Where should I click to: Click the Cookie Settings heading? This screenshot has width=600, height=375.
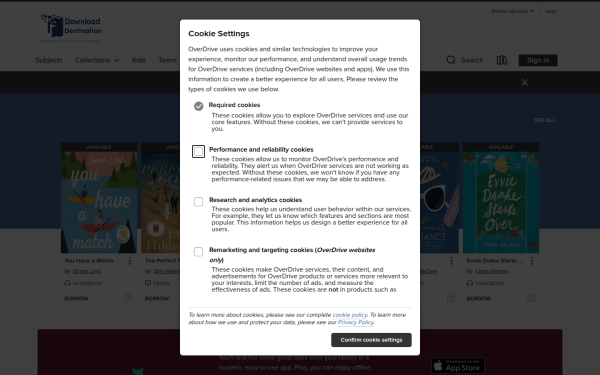pos(218,34)
